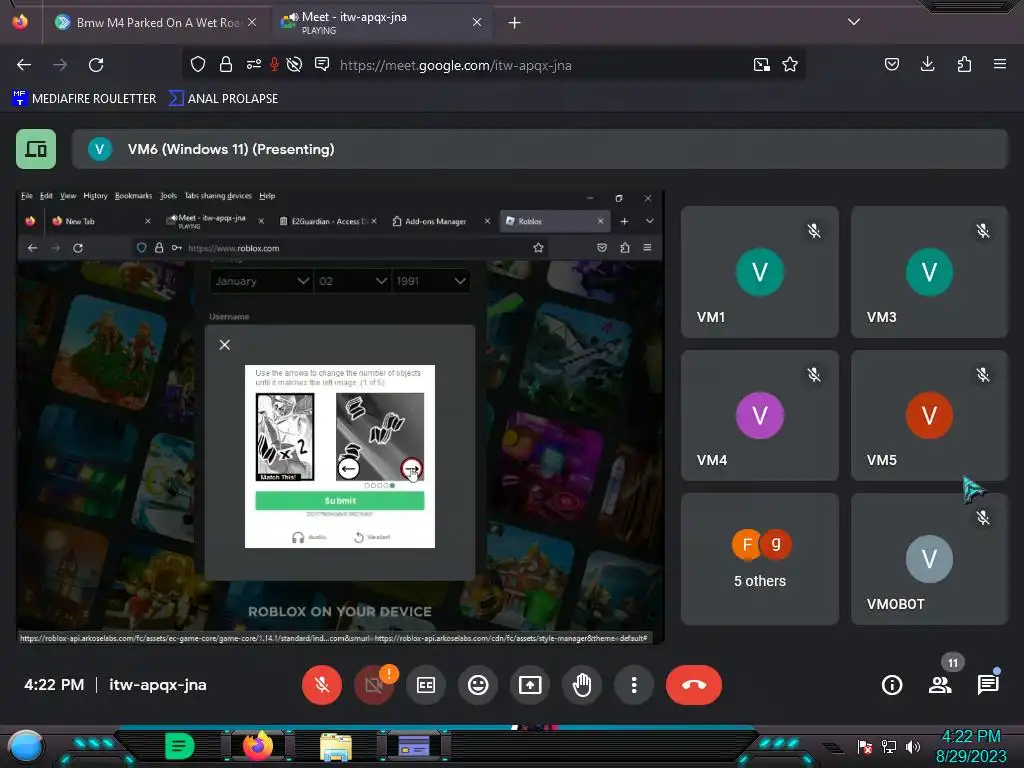Raise hand in the meeting
The image size is (1024, 768).
pyautogui.click(x=582, y=685)
